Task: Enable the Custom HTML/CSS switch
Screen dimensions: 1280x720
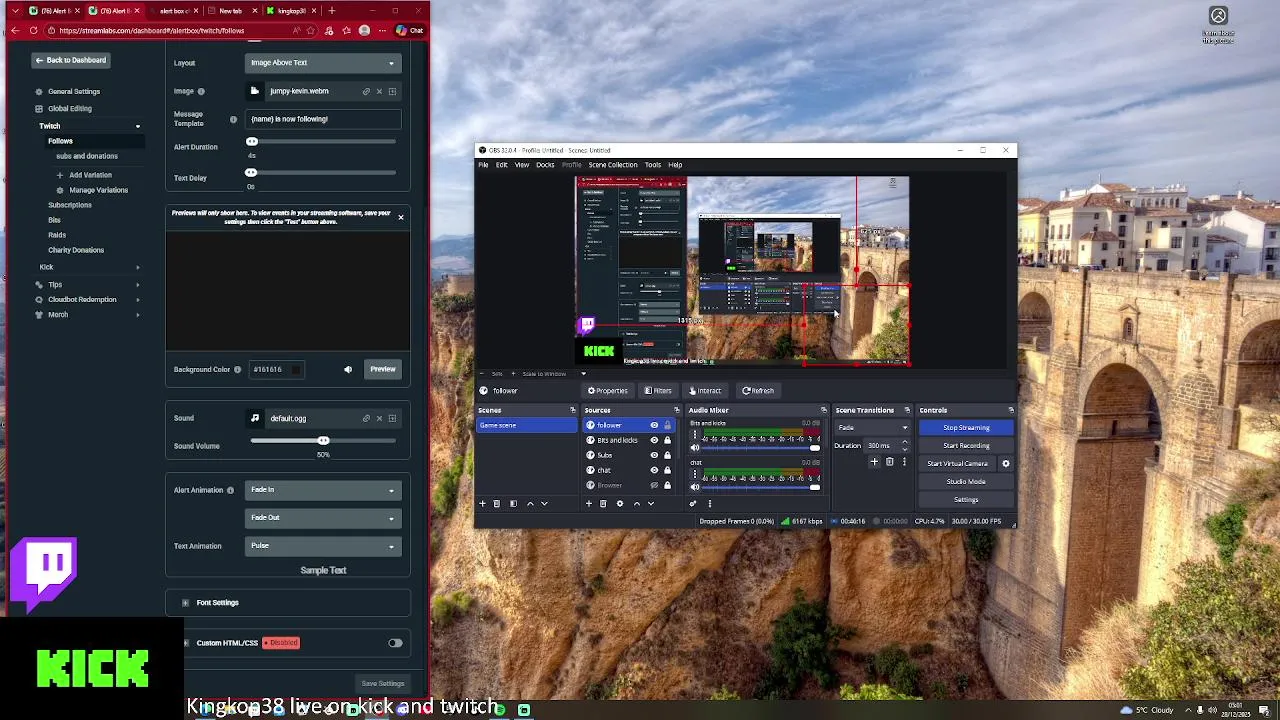Action: [x=395, y=643]
